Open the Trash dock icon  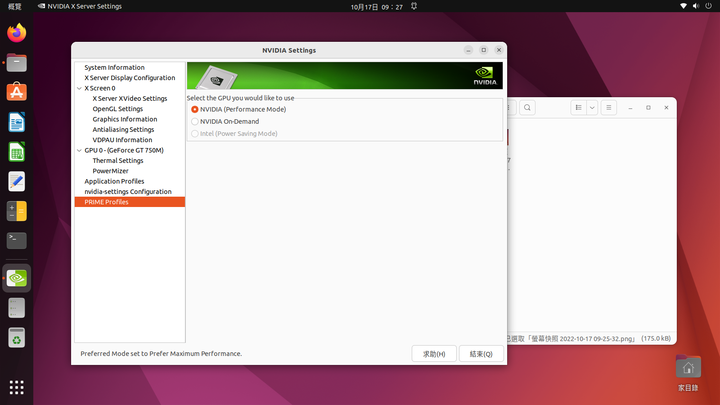tap(17, 338)
